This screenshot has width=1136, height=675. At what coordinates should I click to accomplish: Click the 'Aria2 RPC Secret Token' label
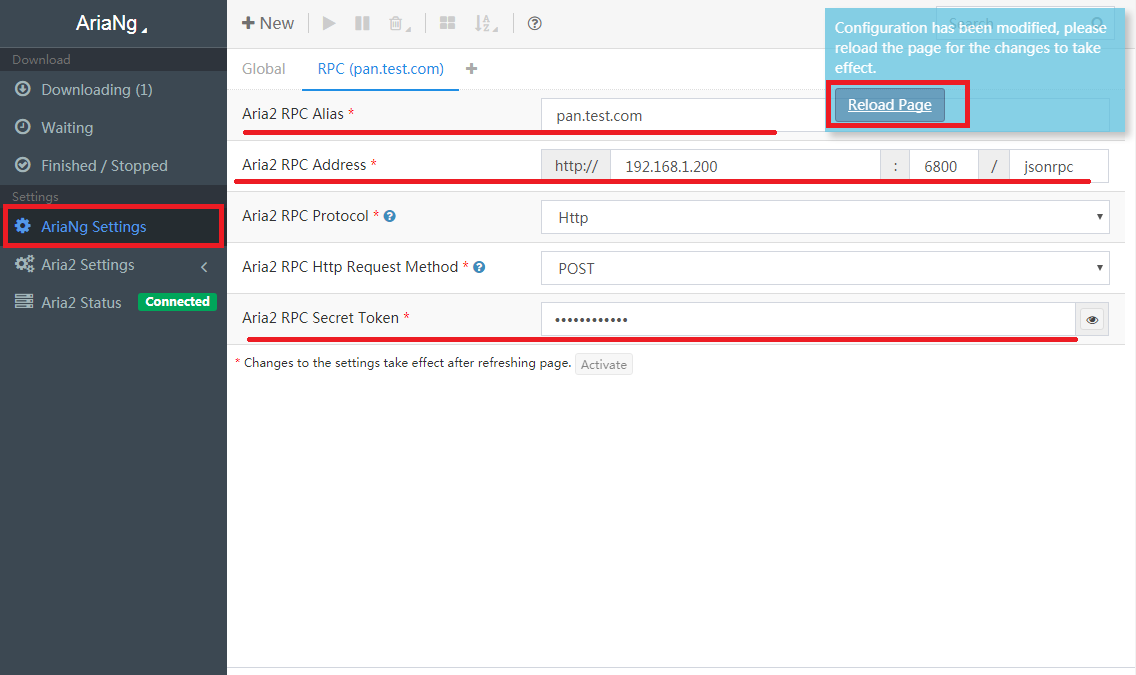pyautogui.click(x=320, y=318)
